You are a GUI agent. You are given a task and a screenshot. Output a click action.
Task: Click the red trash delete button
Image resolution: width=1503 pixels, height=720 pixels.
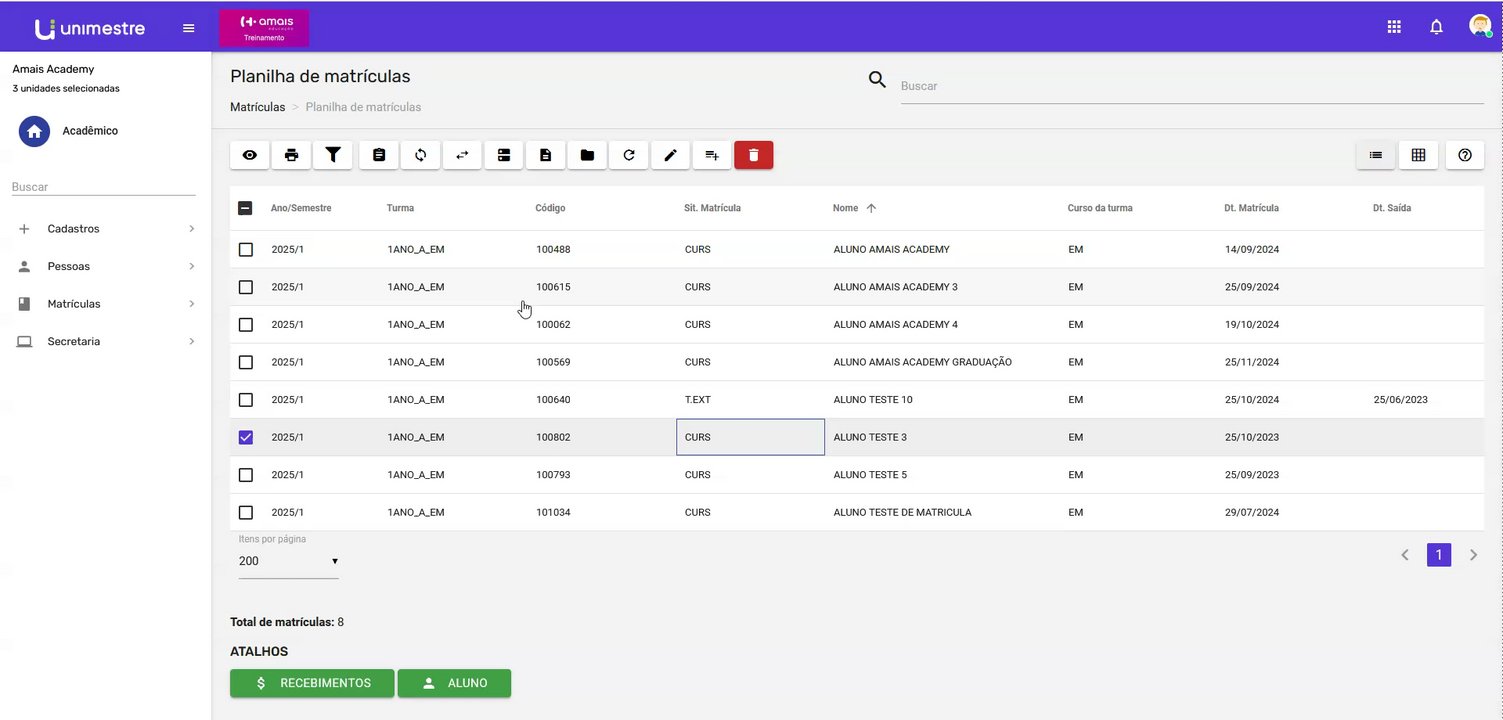[754, 155]
